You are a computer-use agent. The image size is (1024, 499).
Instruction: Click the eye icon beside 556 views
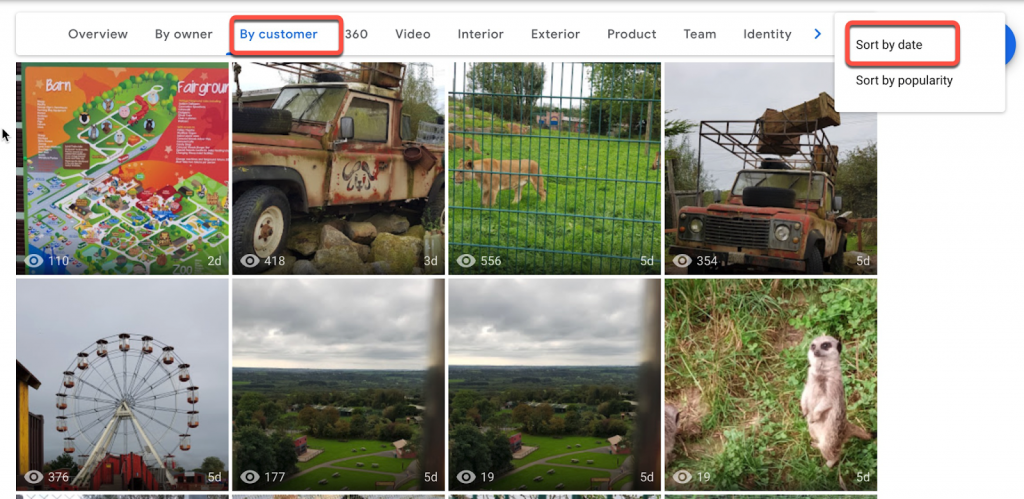tap(466, 261)
